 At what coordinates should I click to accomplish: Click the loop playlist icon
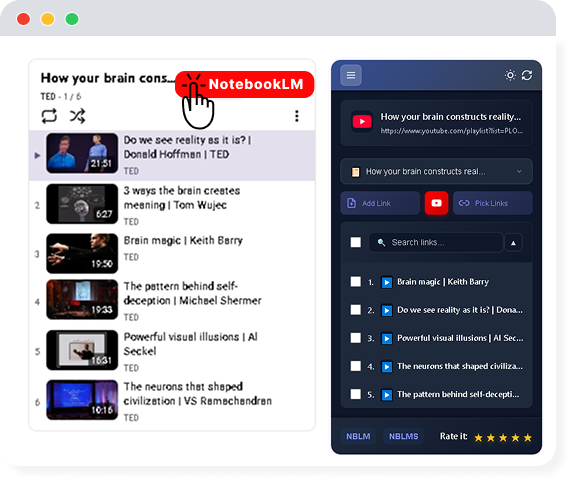[49, 116]
